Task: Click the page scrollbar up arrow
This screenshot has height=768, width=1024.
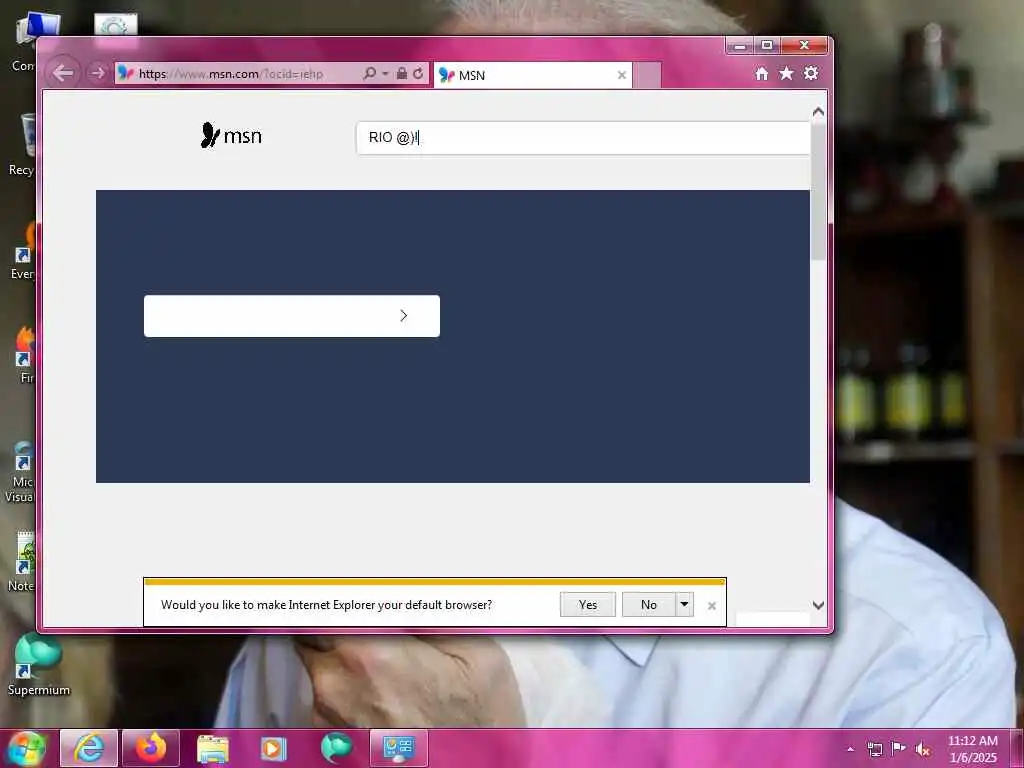Action: pyautogui.click(x=818, y=112)
